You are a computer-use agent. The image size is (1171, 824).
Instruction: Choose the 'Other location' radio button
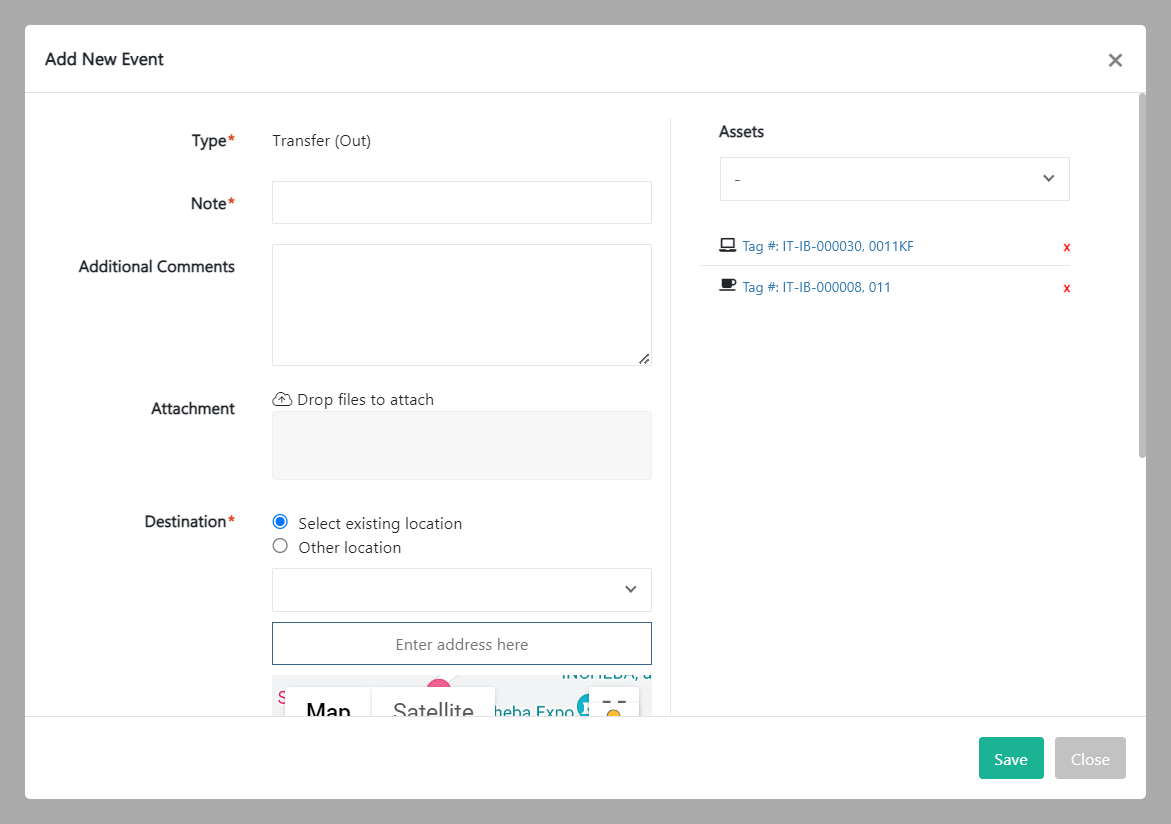280,546
